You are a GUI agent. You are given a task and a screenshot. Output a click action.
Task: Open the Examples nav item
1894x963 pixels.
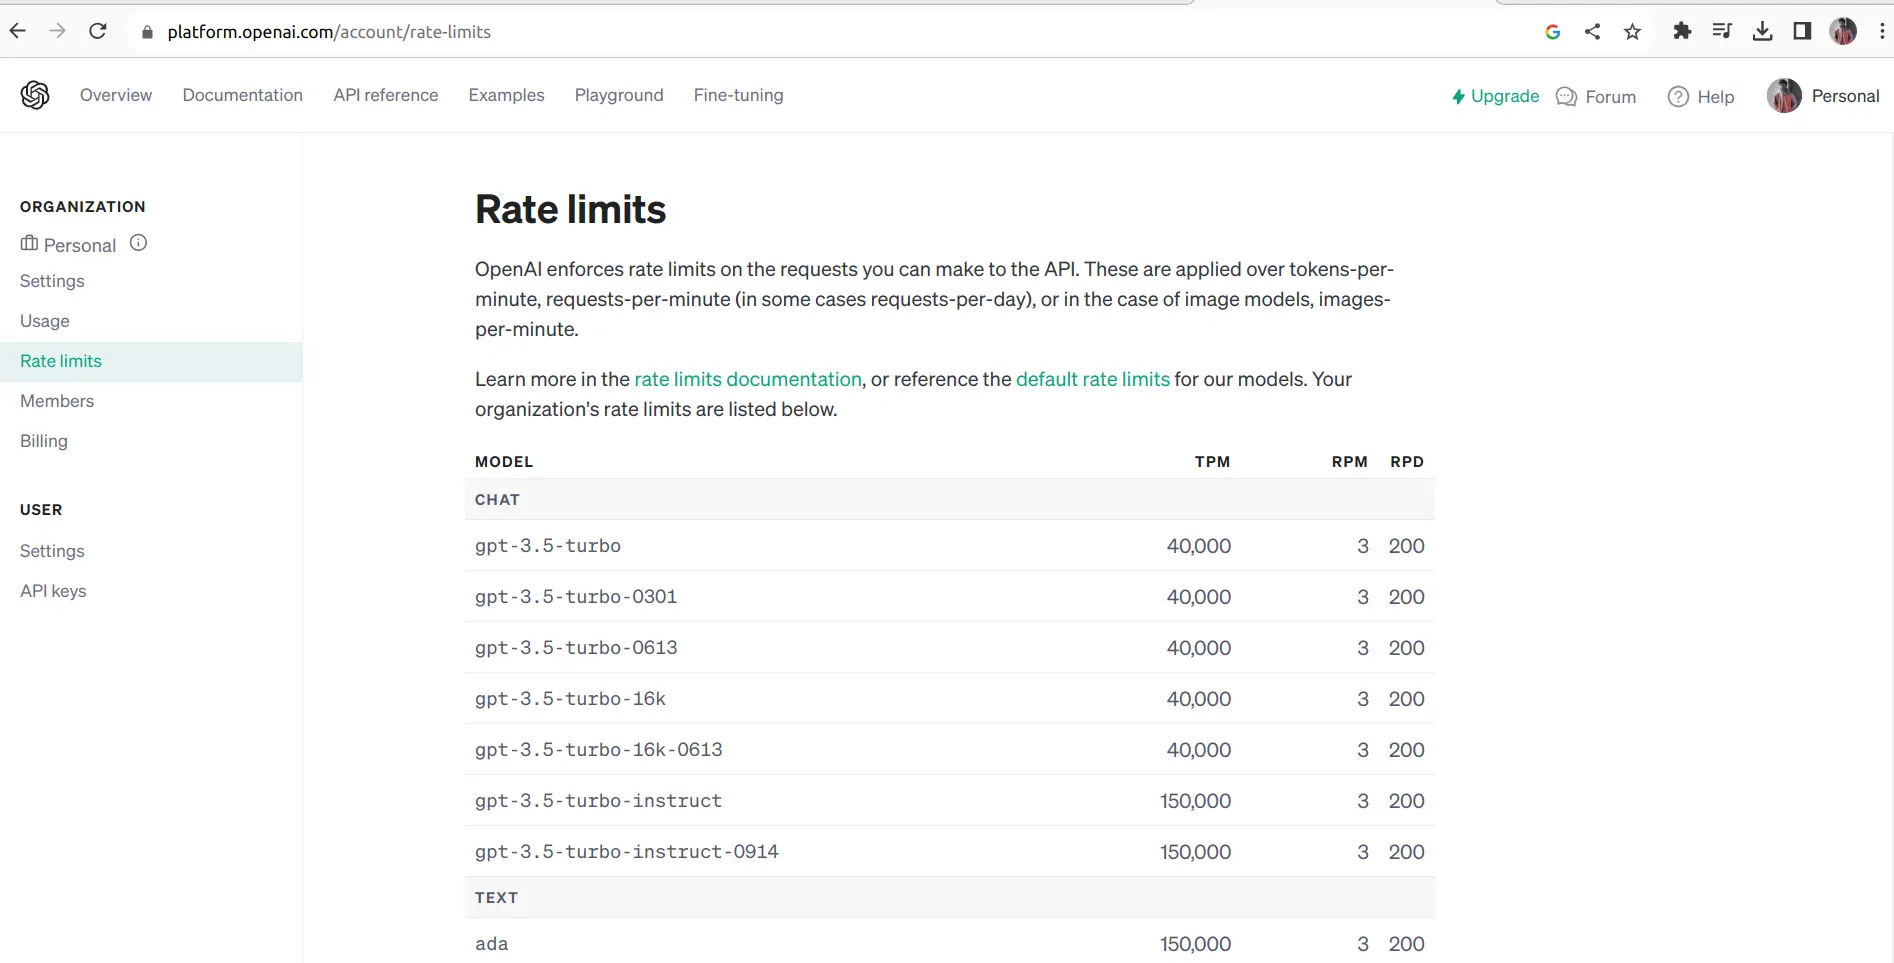(507, 95)
